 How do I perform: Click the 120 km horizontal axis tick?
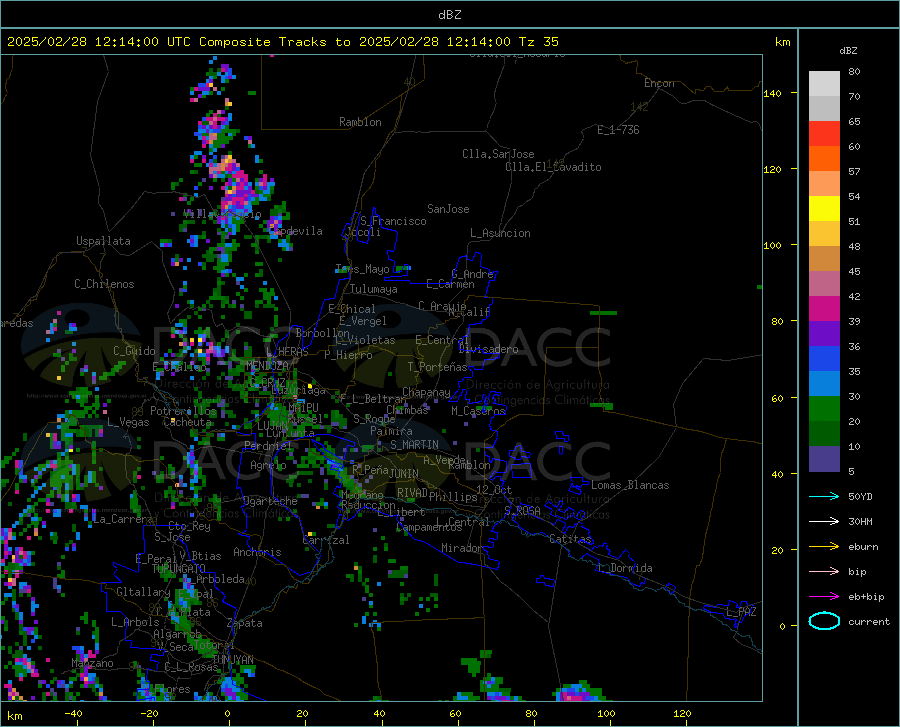coord(682,713)
